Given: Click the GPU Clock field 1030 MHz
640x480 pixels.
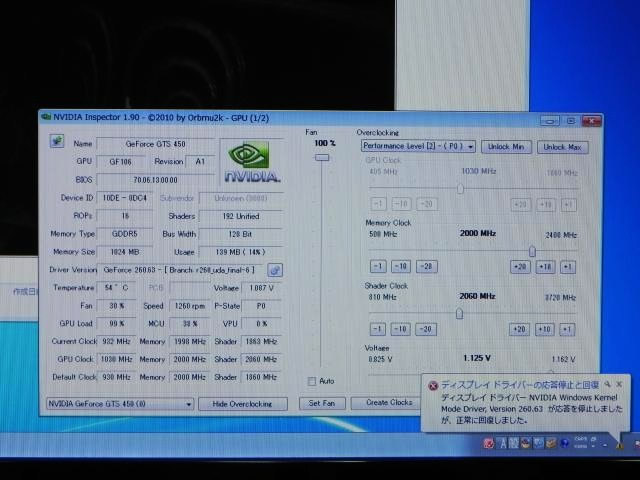Looking at the screenshot, I should [x=116, y=359].
